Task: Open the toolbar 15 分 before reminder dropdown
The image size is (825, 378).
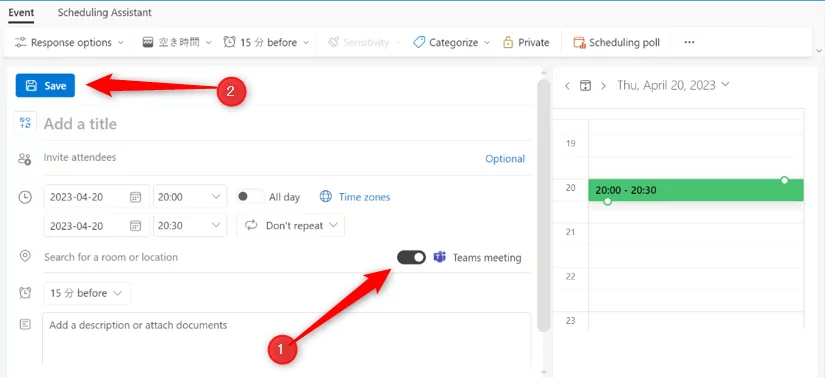Action: 266,43
